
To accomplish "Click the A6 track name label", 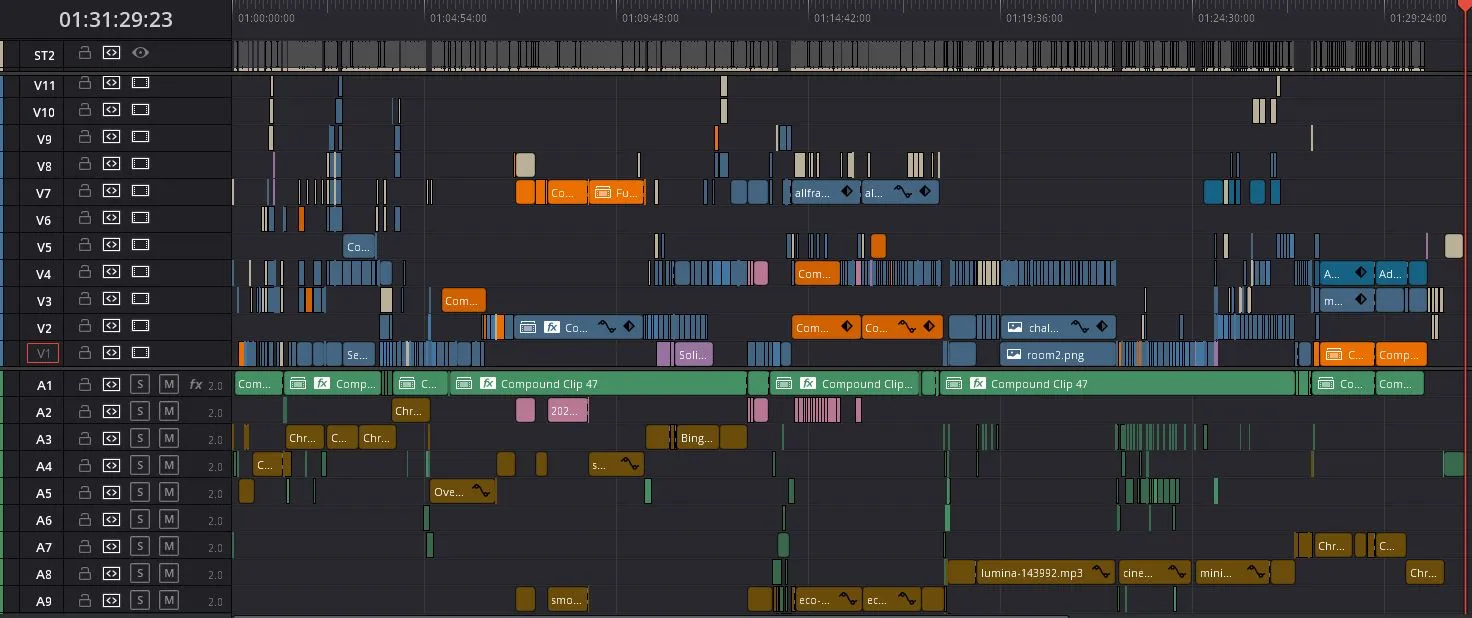I will 44,520.
